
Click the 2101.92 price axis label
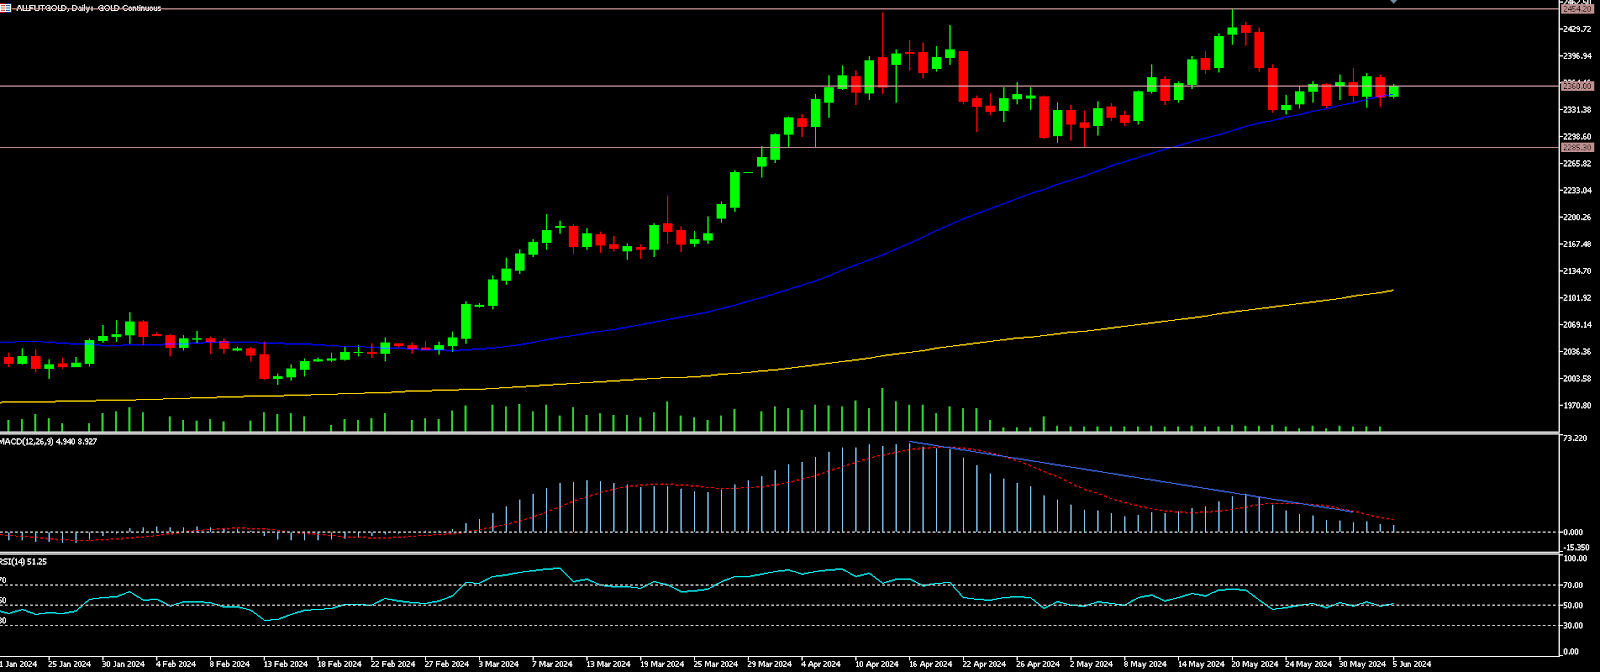tap(1577, 298)
